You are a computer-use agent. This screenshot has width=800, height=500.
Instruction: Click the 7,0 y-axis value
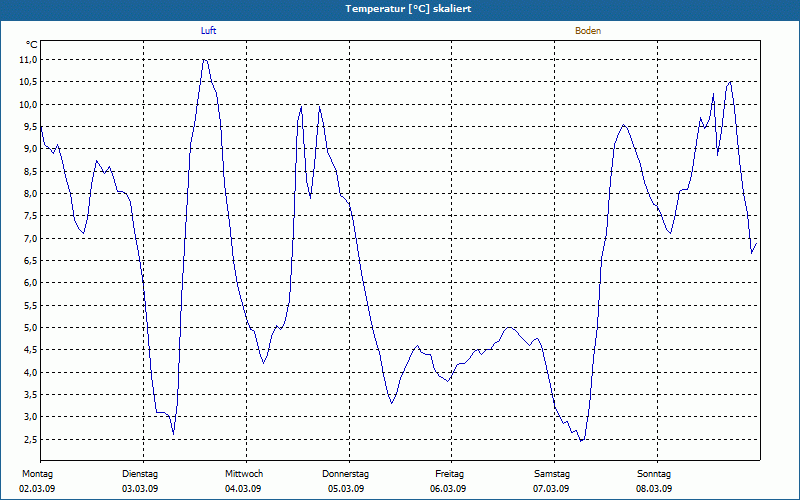(30, 238)
